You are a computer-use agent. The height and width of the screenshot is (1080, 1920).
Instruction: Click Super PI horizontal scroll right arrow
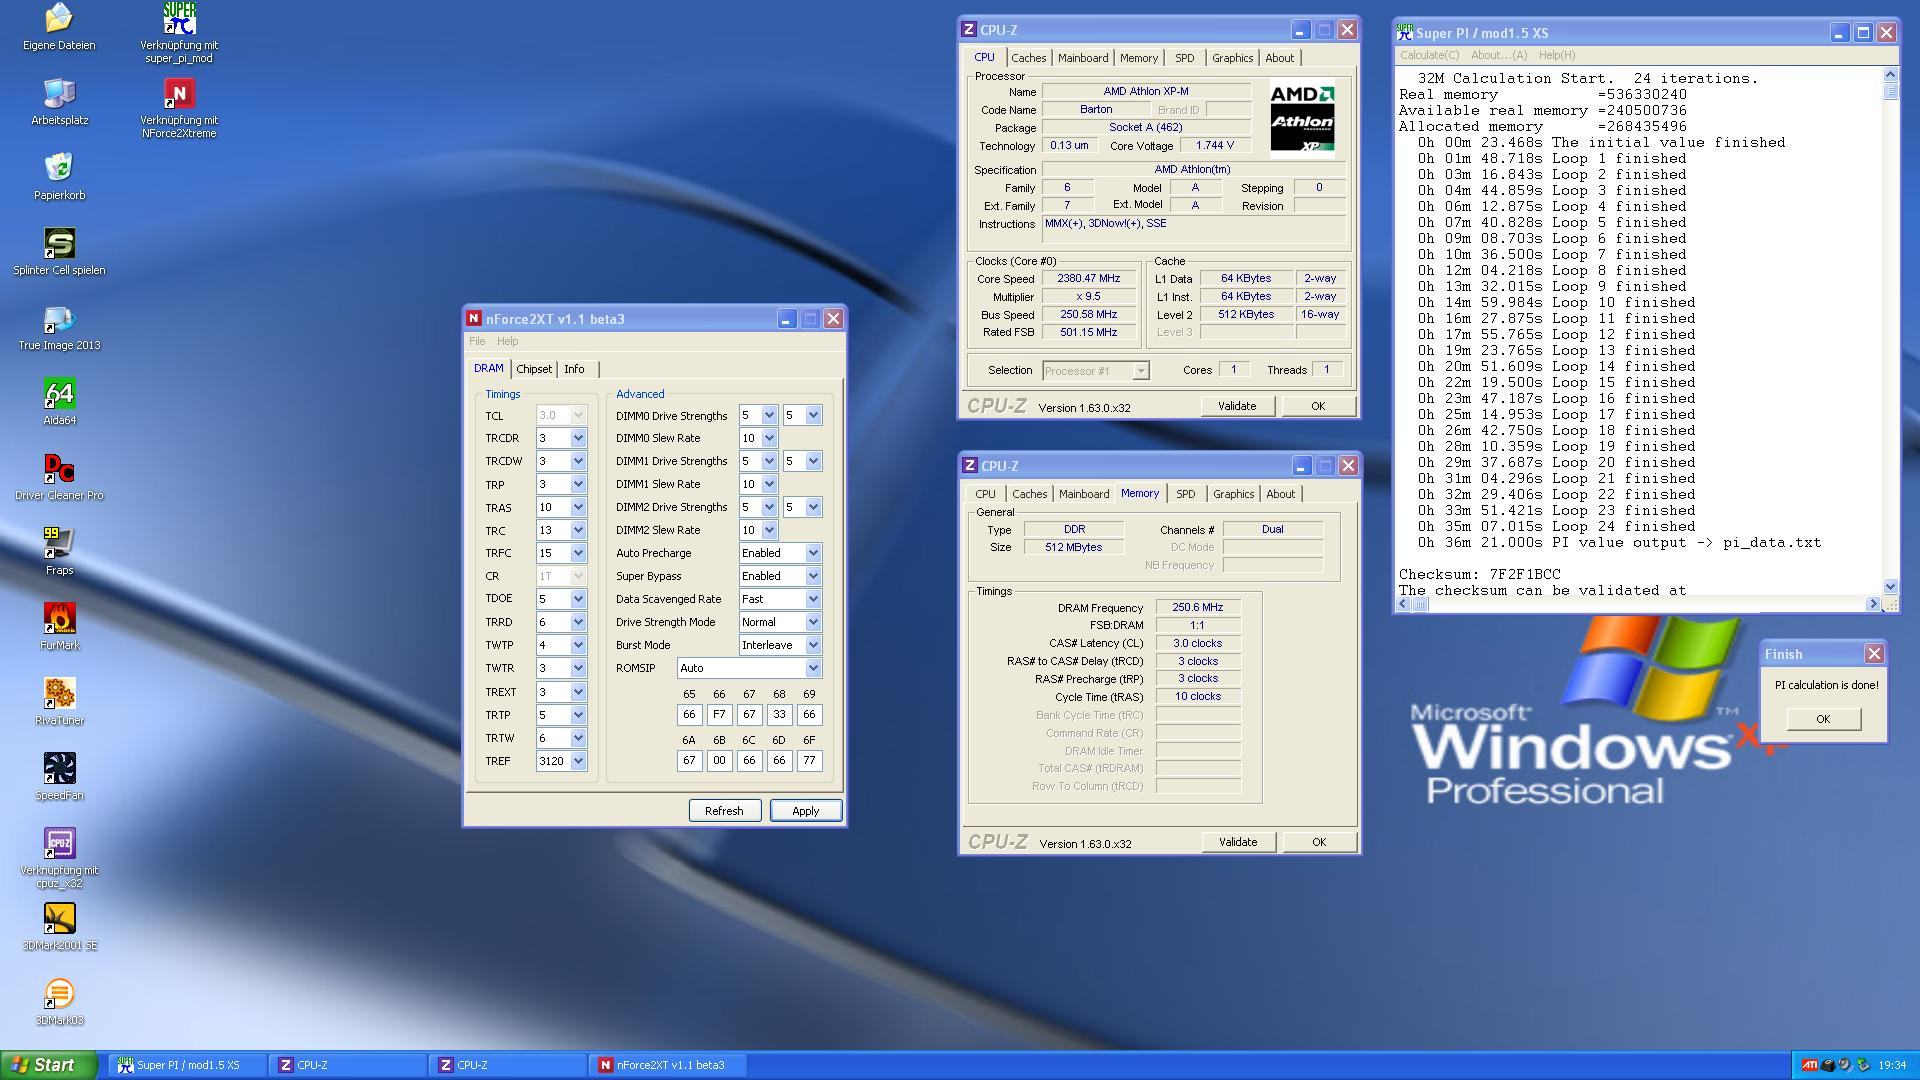click(x=1874, y=603)
